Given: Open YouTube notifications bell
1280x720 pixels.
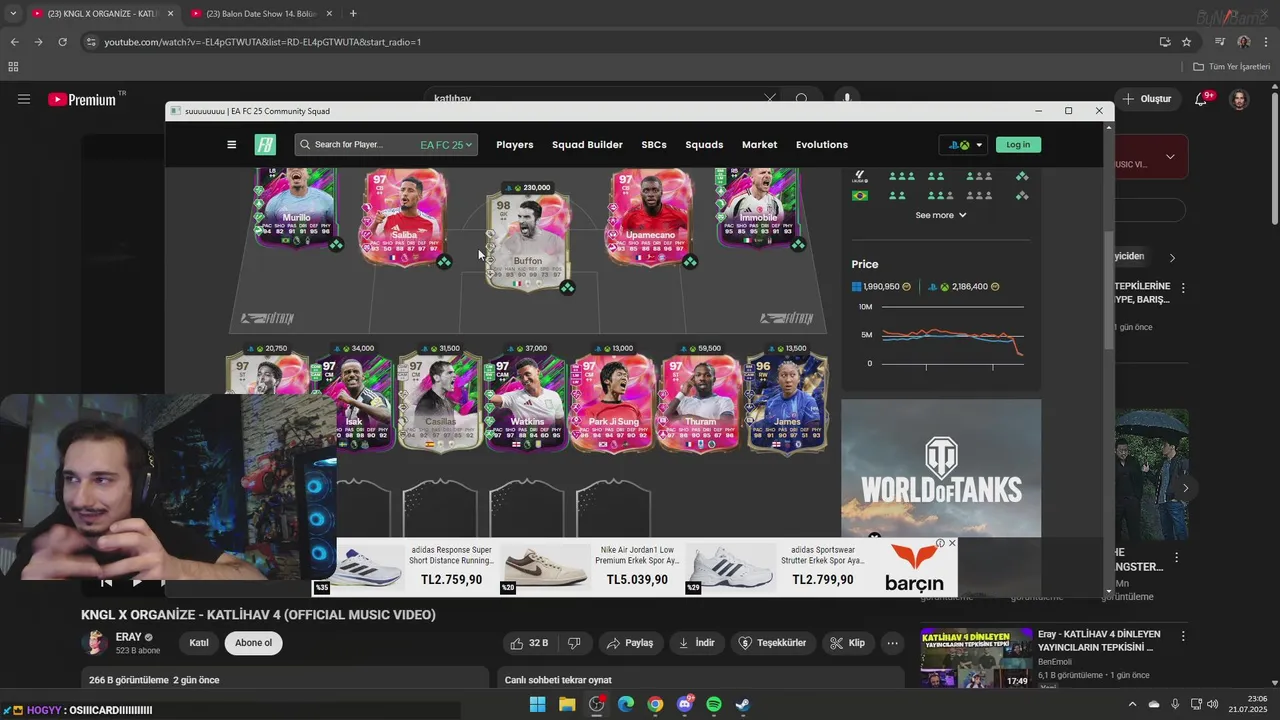Looking at the screenshot, I should click(1202, 99).
